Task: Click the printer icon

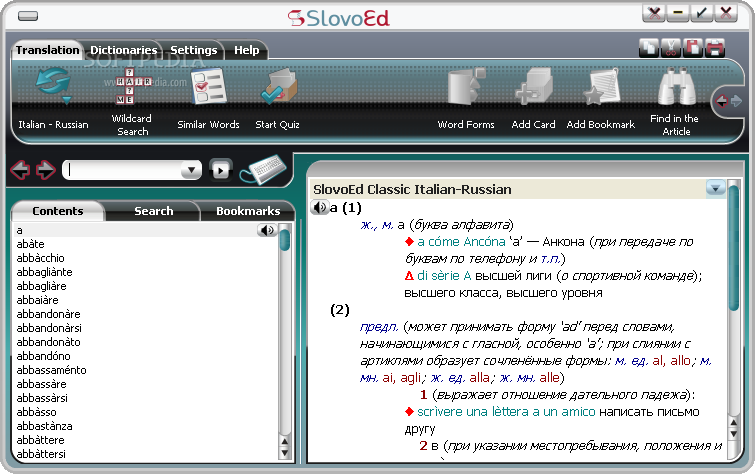Action: (x=715, y=47)
